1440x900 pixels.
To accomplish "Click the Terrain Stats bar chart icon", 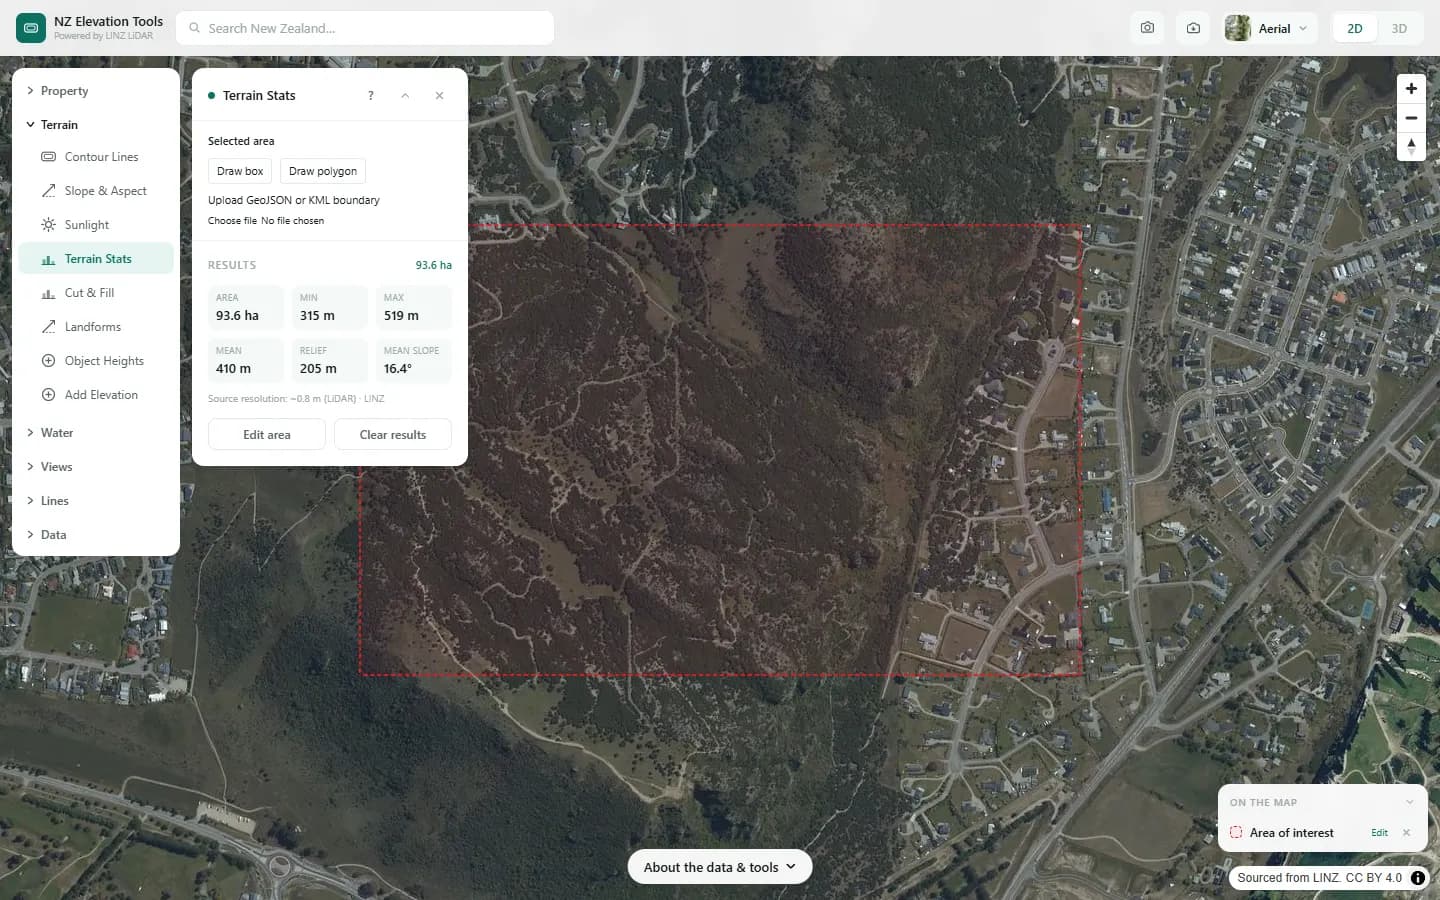I will click(48, 259).
